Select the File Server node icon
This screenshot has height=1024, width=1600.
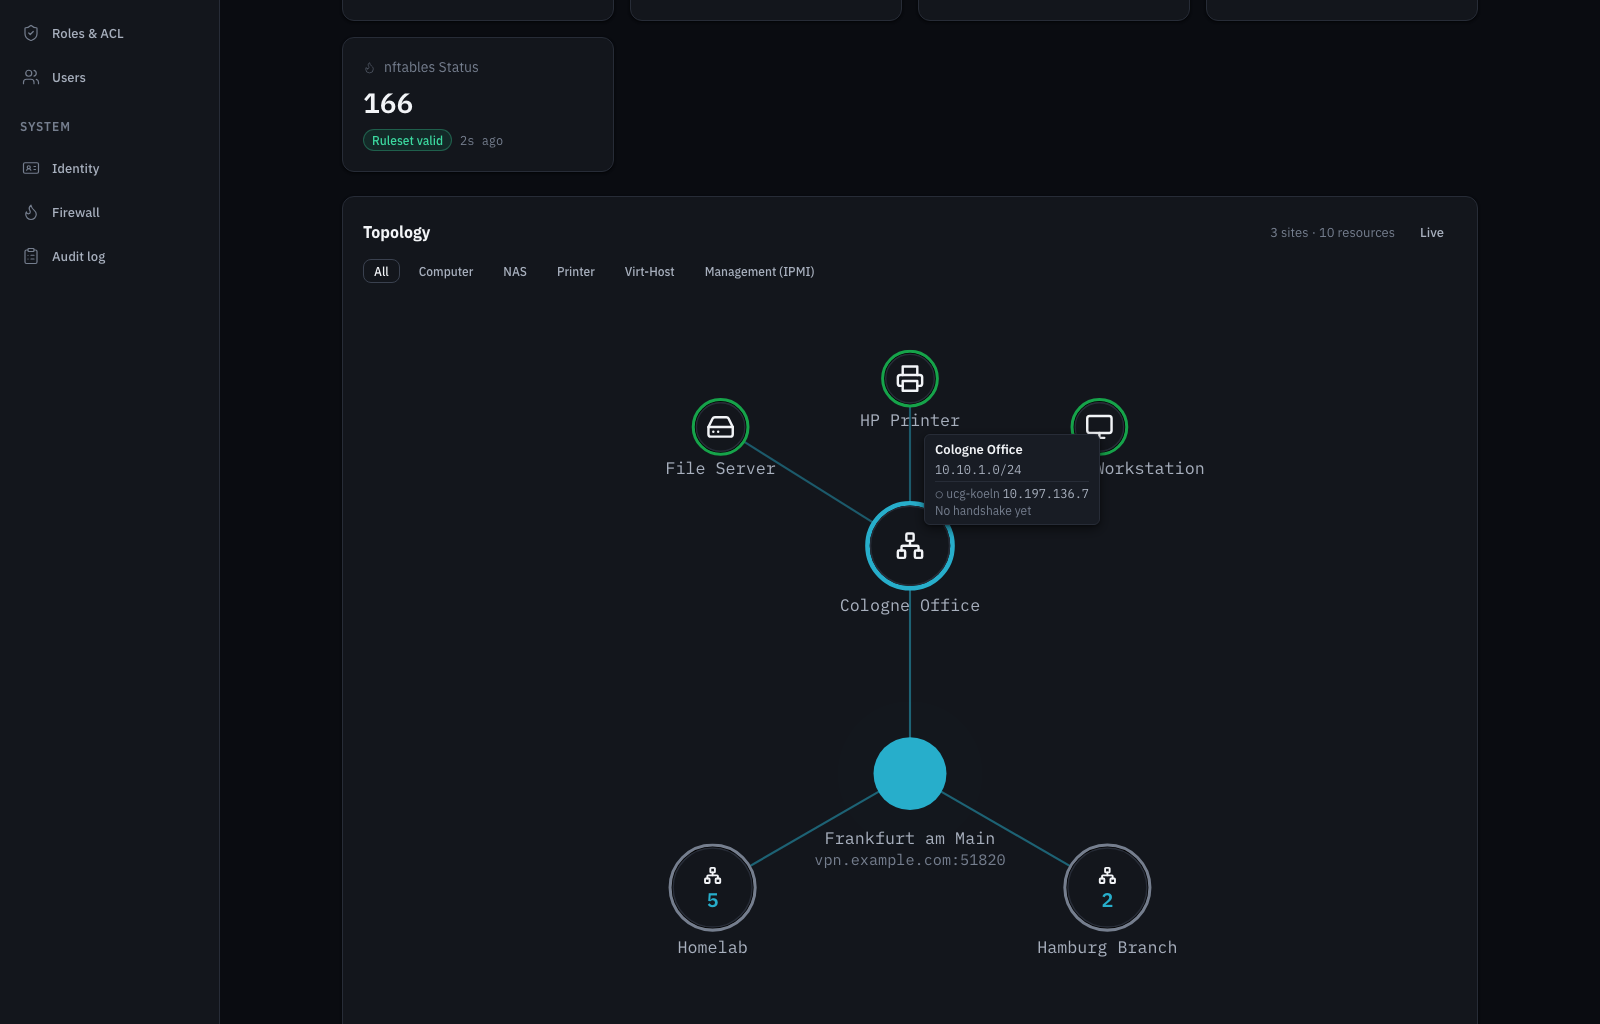click(x=720, y=427)
